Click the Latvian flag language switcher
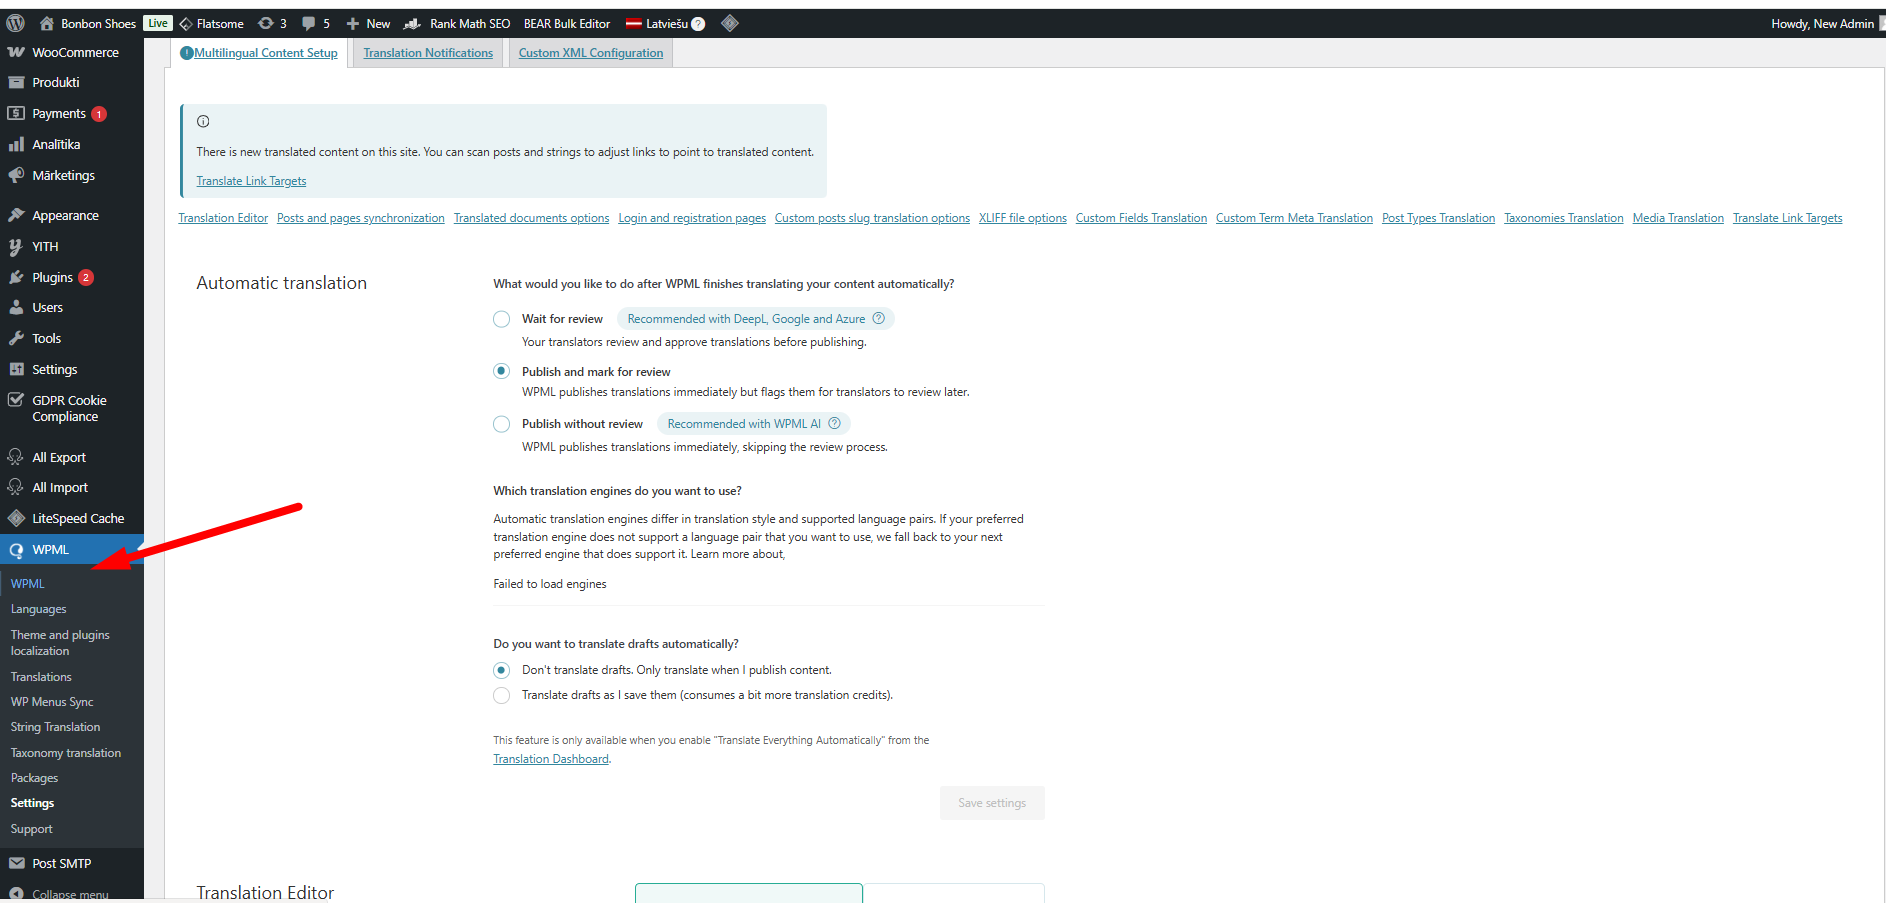The height and width of the screenshot is (903, 1886). (x=633, y=23)
